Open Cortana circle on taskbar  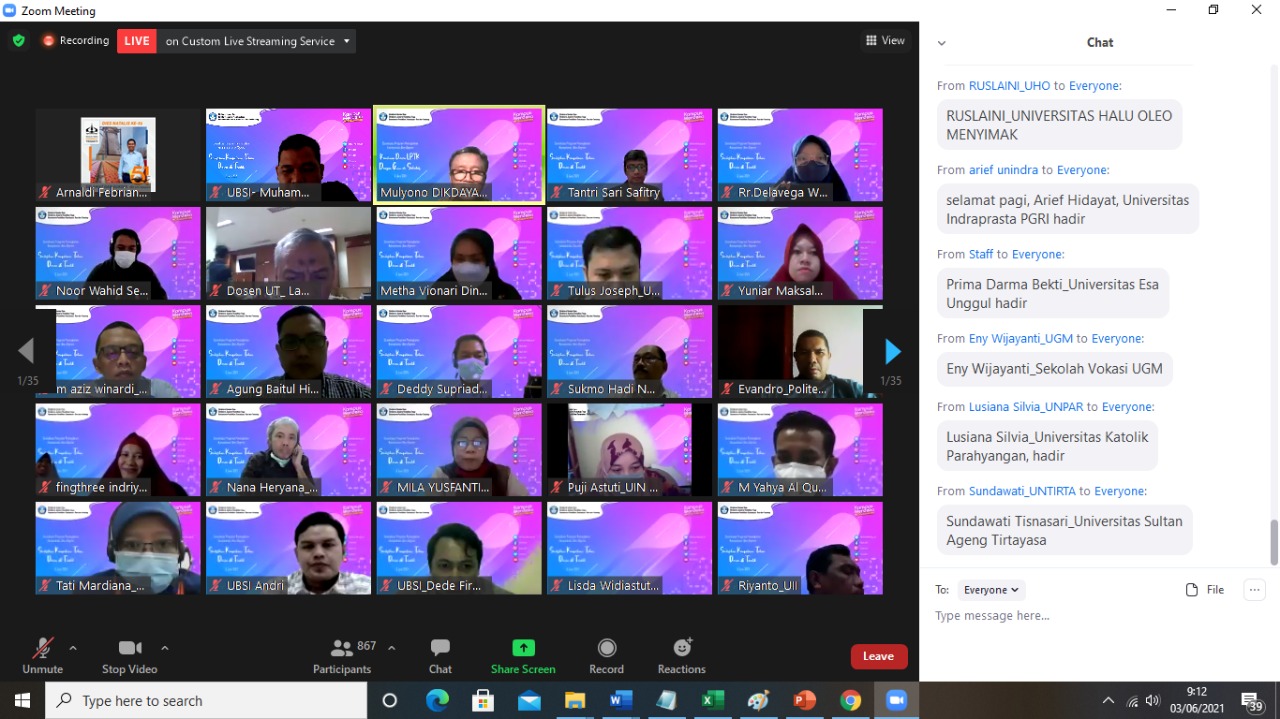click(390, 700)
